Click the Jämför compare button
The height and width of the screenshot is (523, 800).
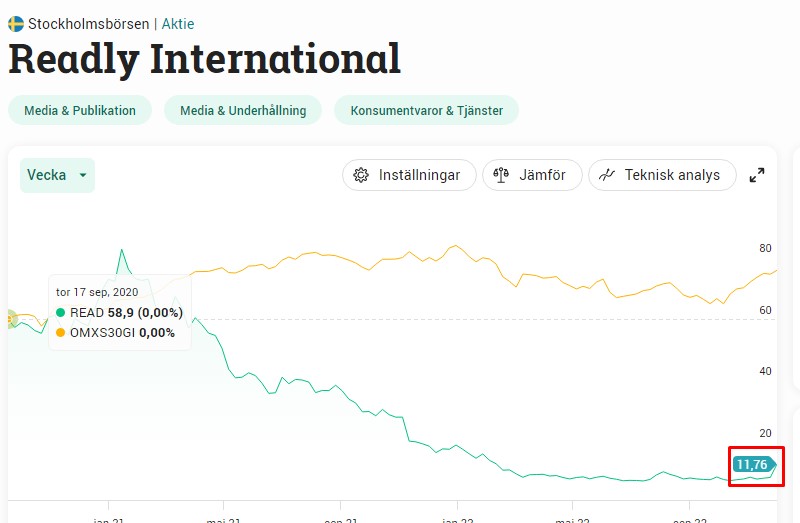click(530, 175)
